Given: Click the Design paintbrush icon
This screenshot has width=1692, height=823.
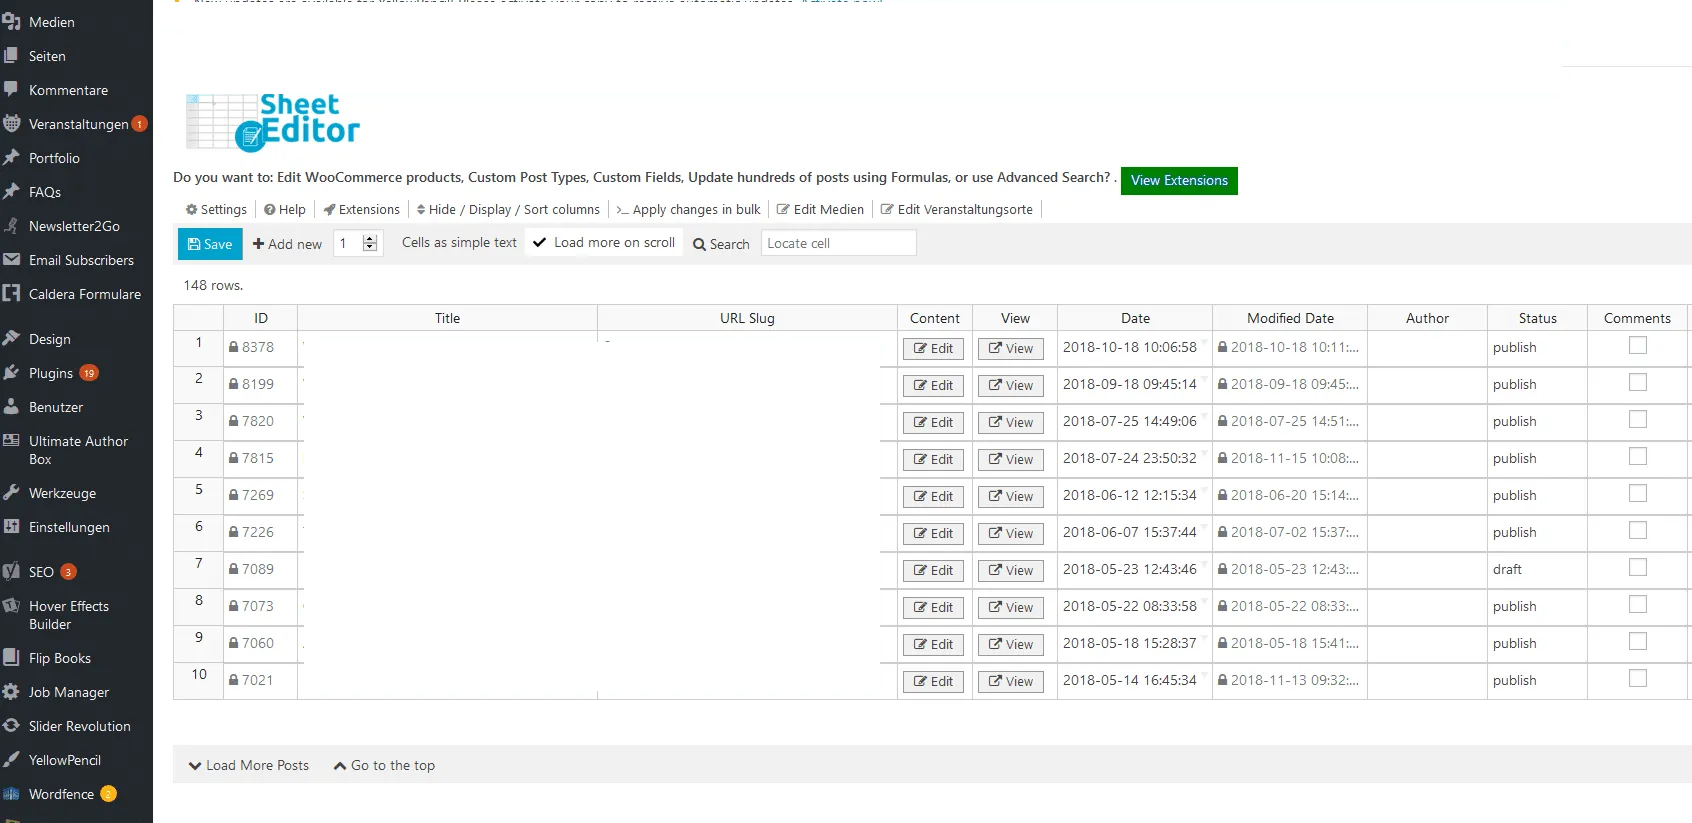Looking at the screenshot, I should tap(11, 338).
